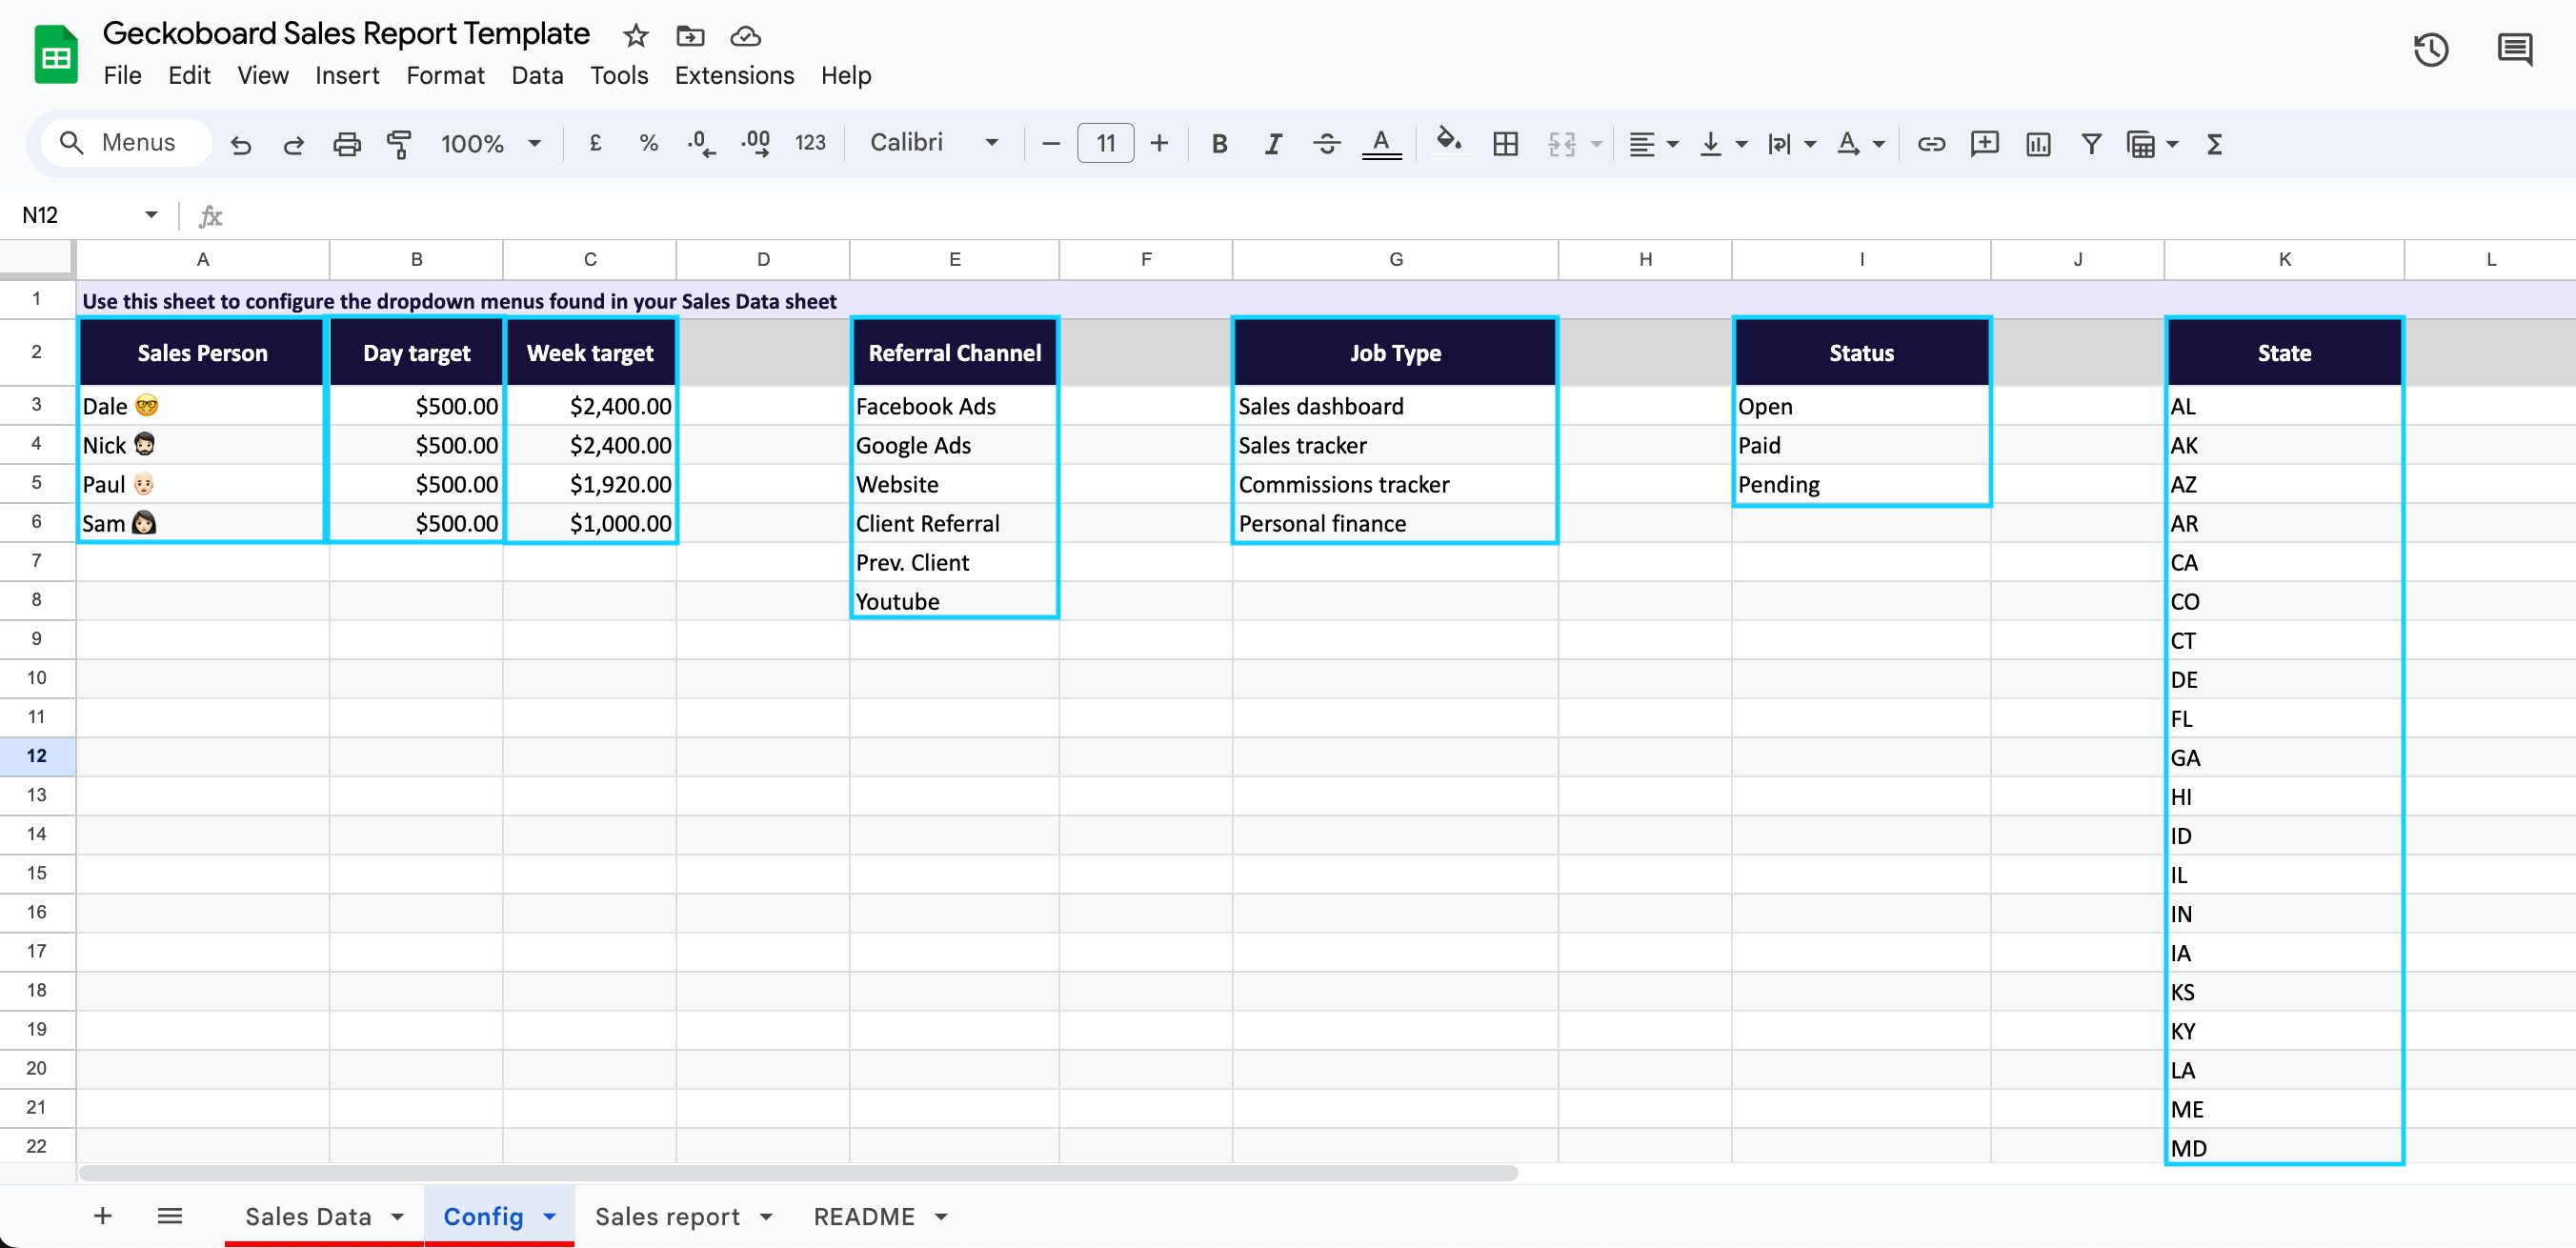Apply strikethrough formatting

tap(1327, 143)
